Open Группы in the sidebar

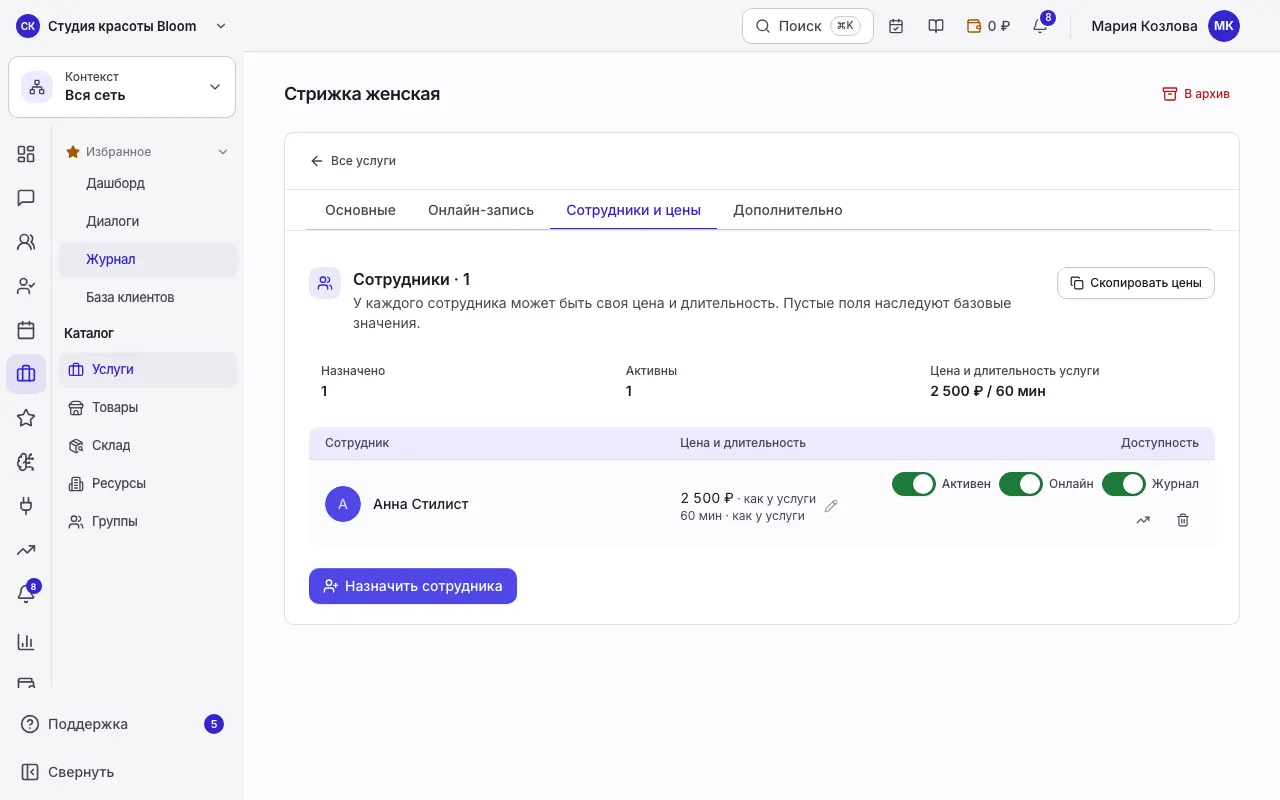[x=148, y=522]
